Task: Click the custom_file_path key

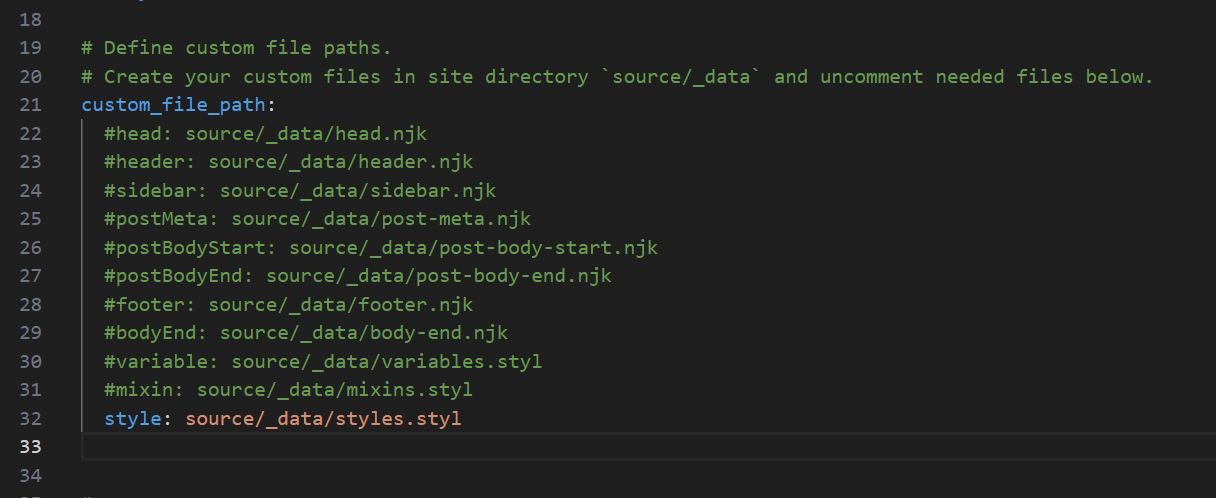Action: click(x=175, y=104)
